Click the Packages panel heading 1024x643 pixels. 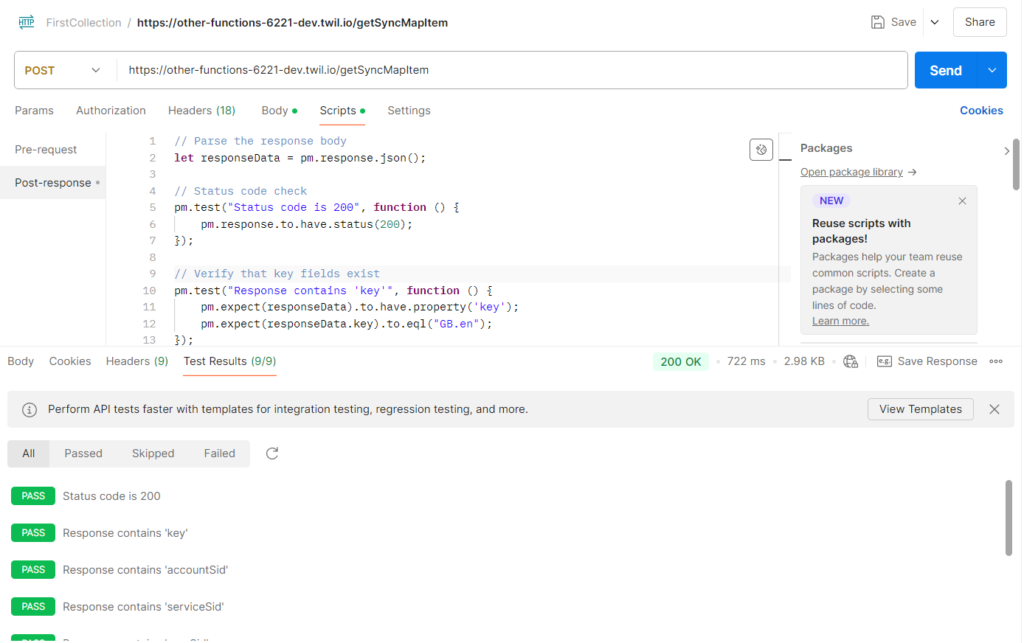pyautogui.click(x=825, y=148)
